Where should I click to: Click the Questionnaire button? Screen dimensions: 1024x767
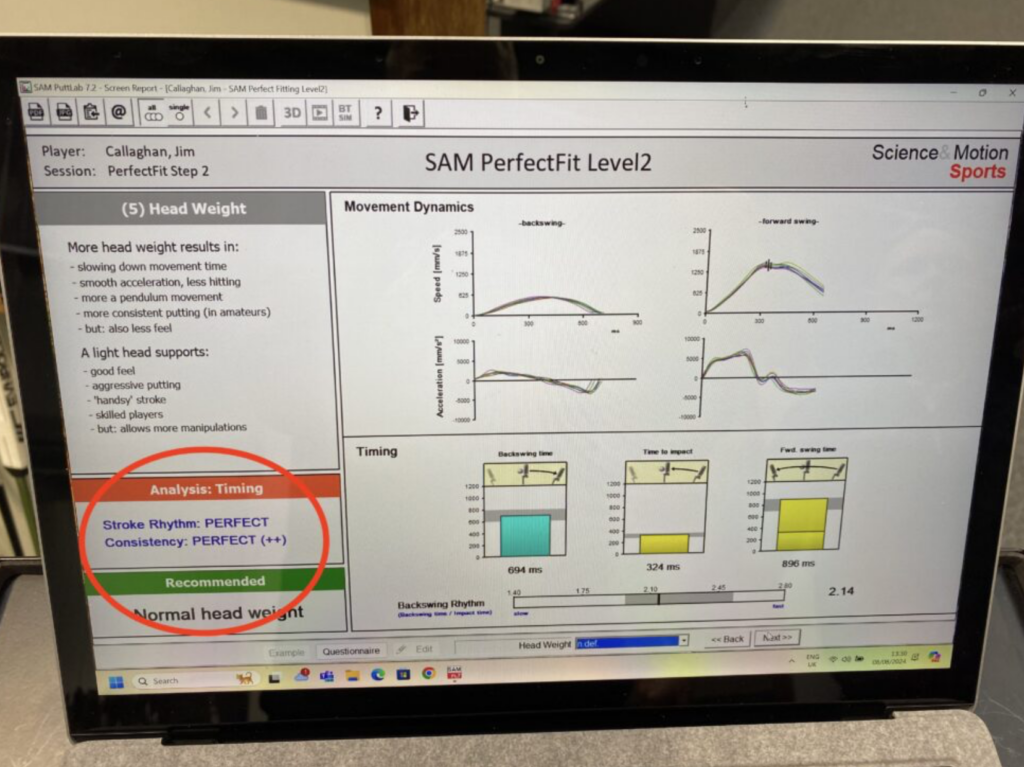[x=351, y=650]
